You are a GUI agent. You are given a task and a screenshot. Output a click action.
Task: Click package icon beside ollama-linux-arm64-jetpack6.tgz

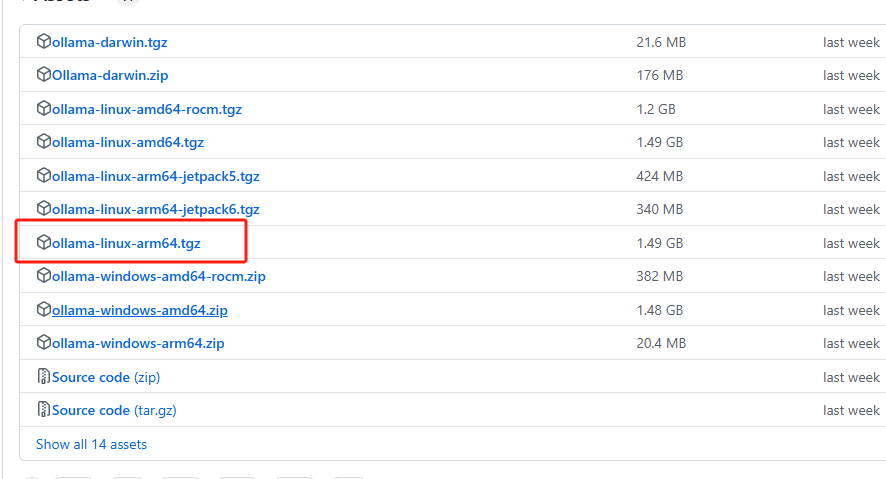[44, 208]
